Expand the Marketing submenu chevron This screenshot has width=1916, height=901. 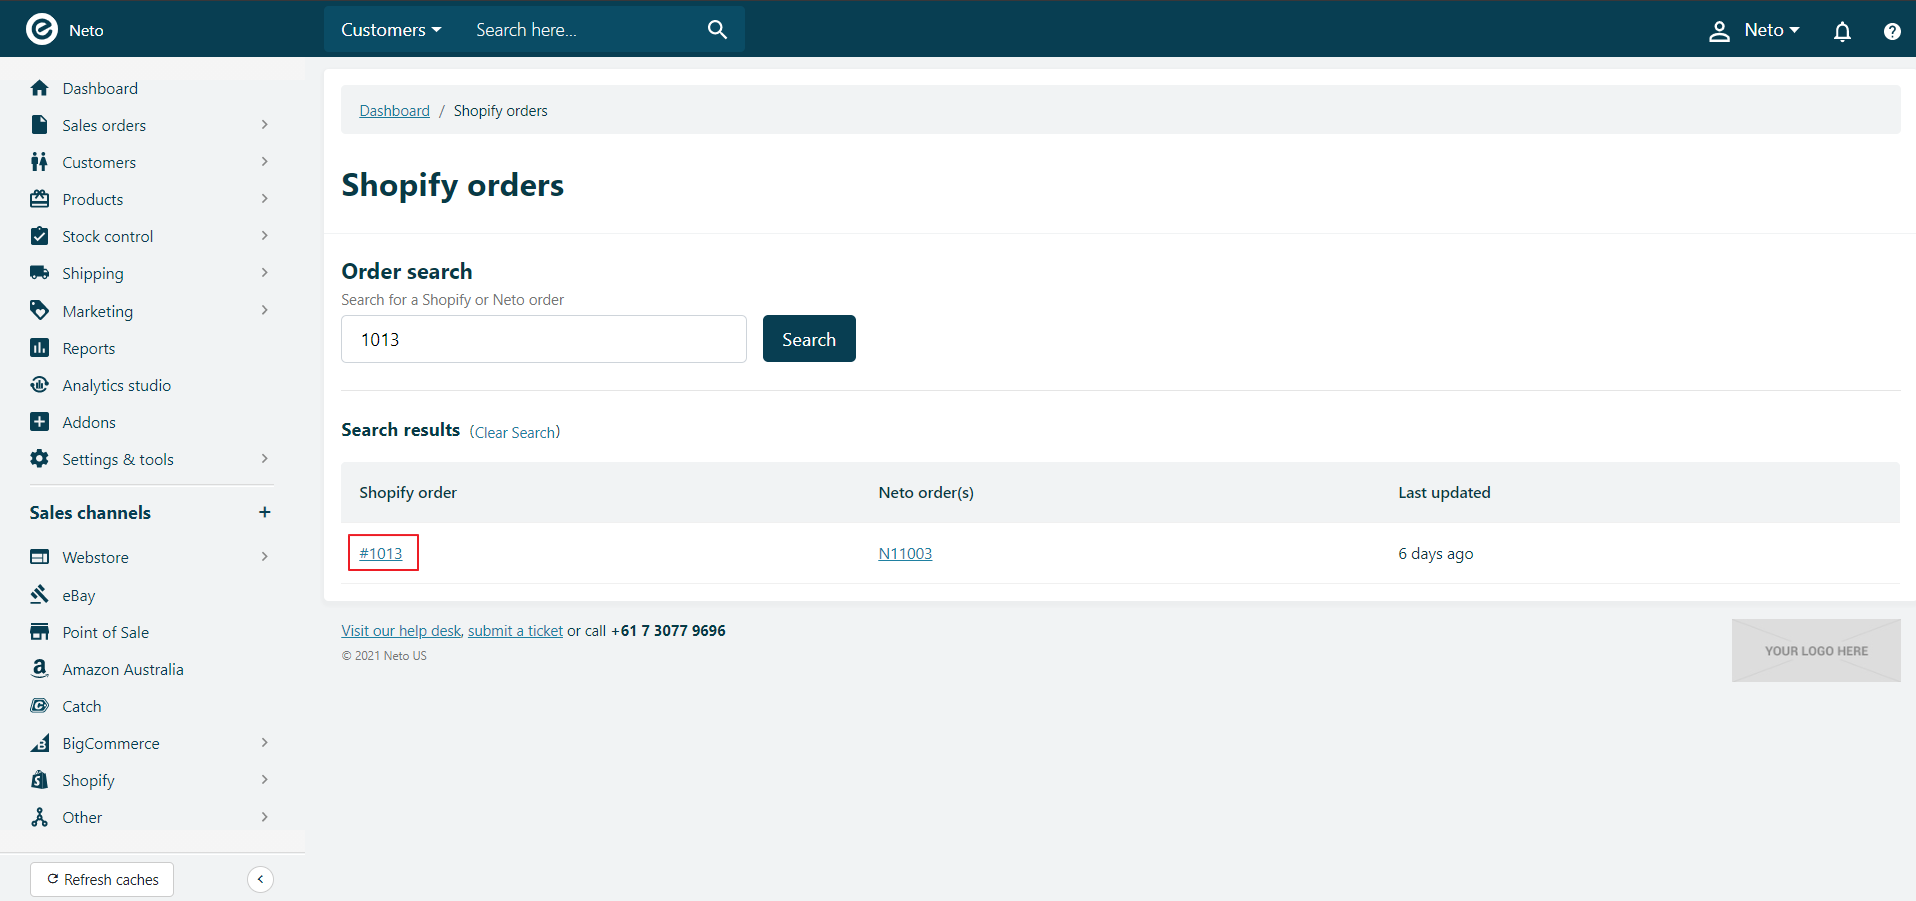pyautogui.click(x=264, y=310)
